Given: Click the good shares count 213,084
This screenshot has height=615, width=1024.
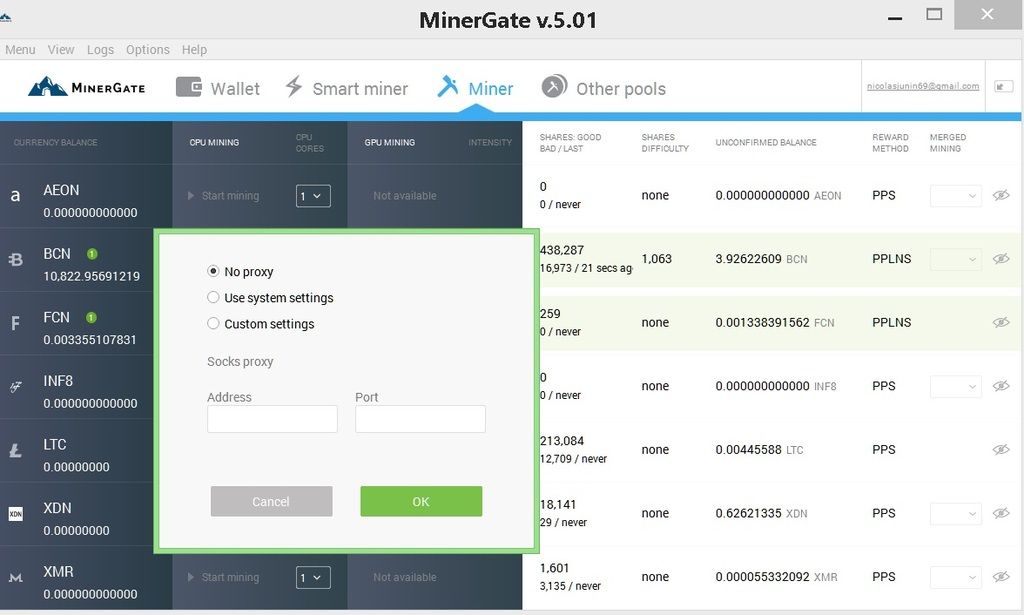Looking at the screenshot, I should [x=562, y=441].
